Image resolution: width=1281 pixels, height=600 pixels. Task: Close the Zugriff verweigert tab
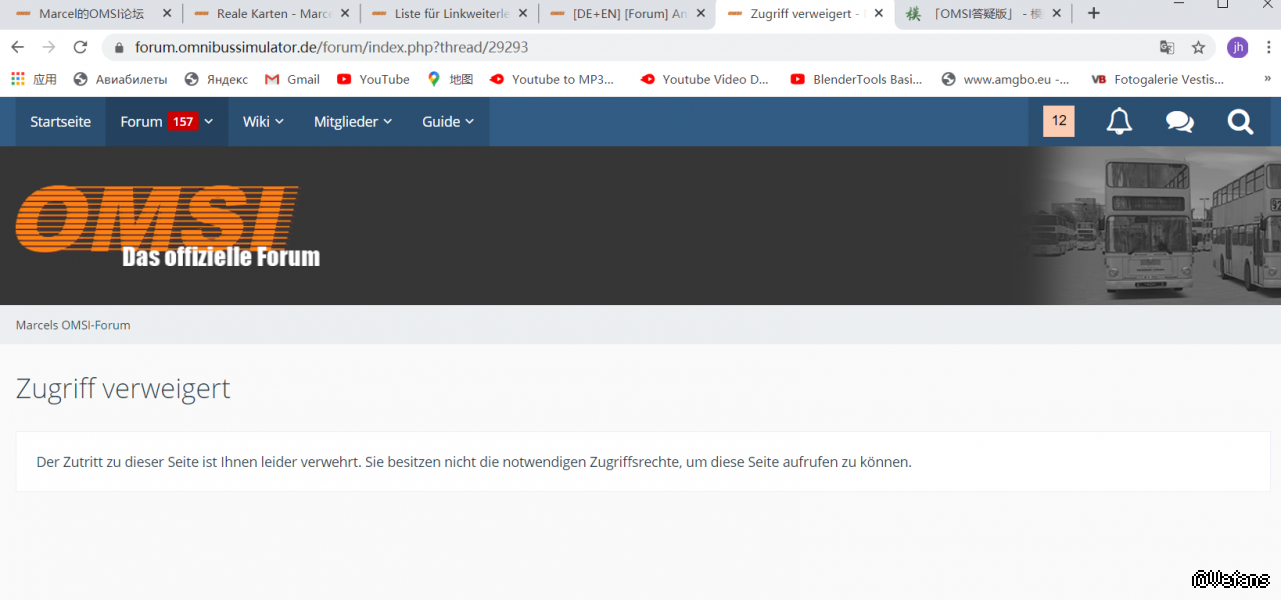click(x=879, y=14)
